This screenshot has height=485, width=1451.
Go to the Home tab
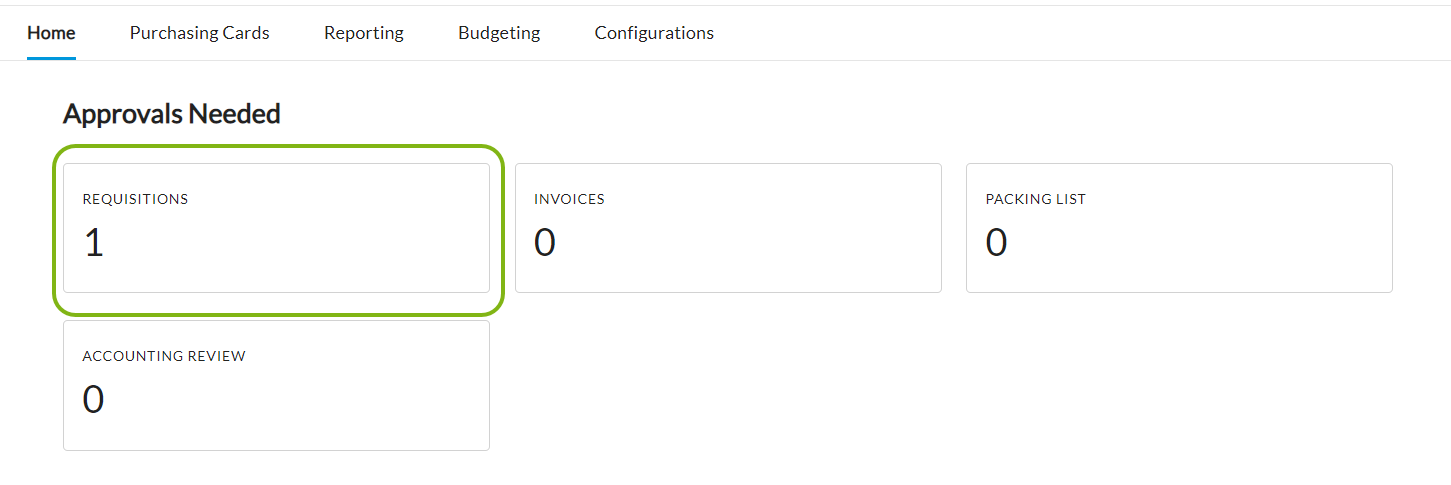(x=51, y=33)
